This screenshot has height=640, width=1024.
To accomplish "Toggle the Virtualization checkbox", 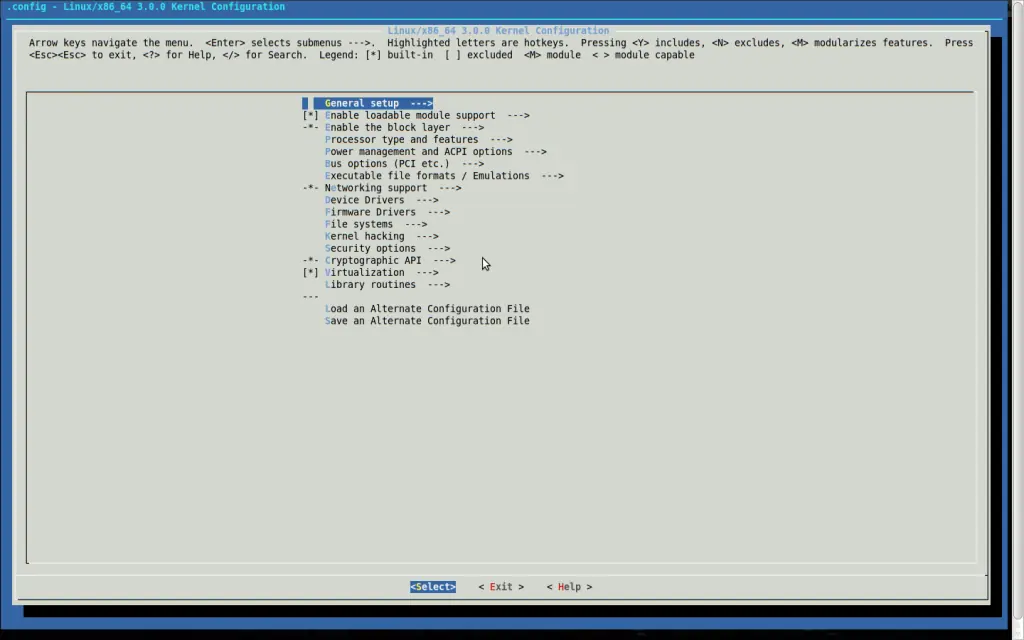I will [310, 272].
